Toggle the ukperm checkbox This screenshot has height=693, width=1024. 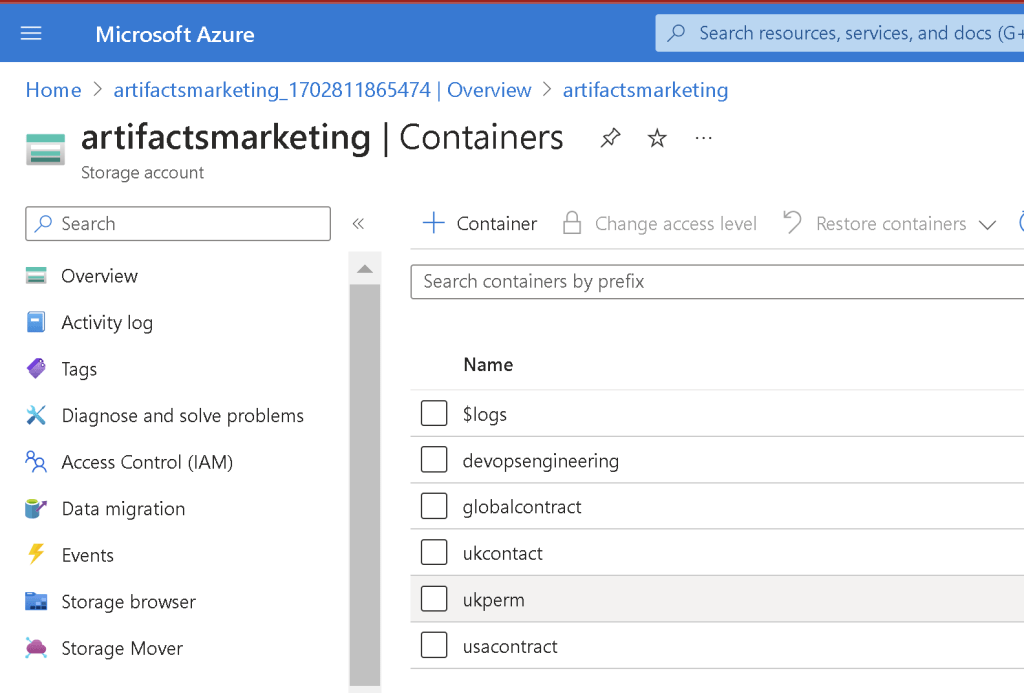click(x=434, y=598)
